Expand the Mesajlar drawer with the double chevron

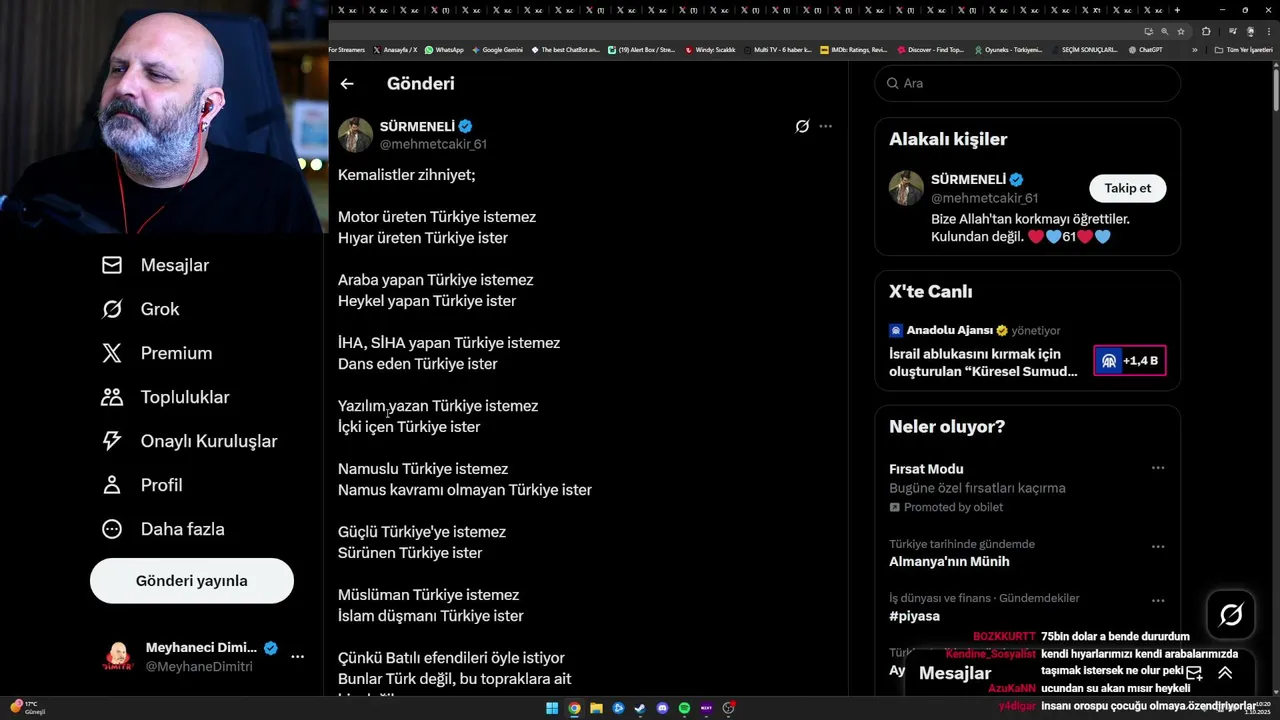point(1225,673)
